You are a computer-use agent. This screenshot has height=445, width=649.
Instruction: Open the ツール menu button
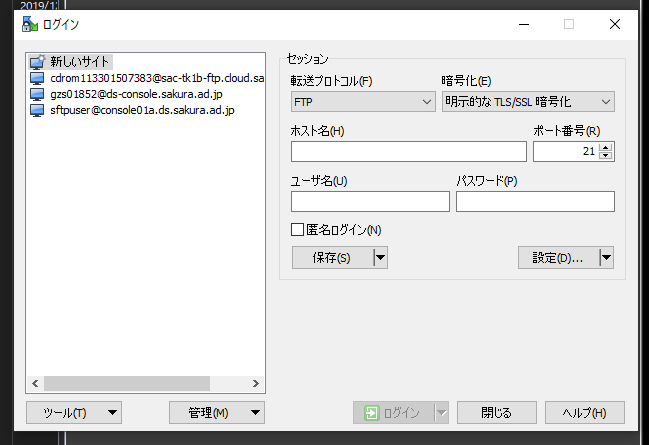(74, 412)
